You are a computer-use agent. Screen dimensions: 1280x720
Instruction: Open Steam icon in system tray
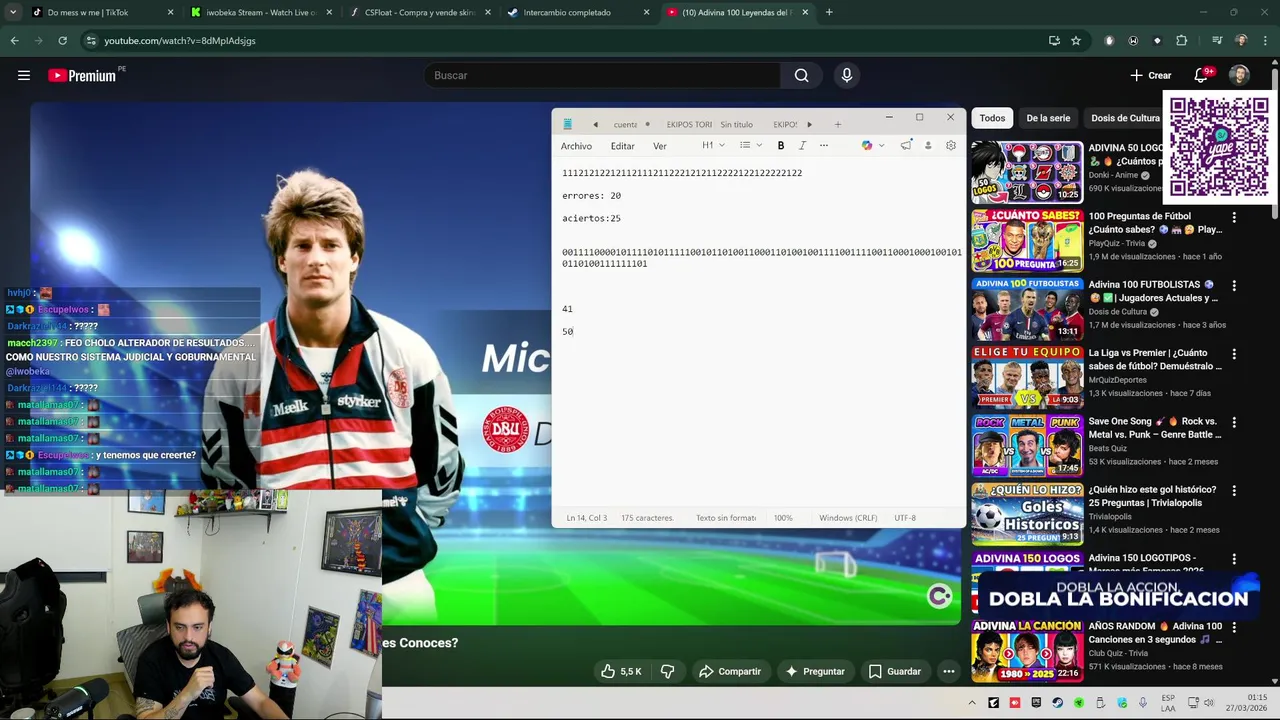tap(1058, 703)
